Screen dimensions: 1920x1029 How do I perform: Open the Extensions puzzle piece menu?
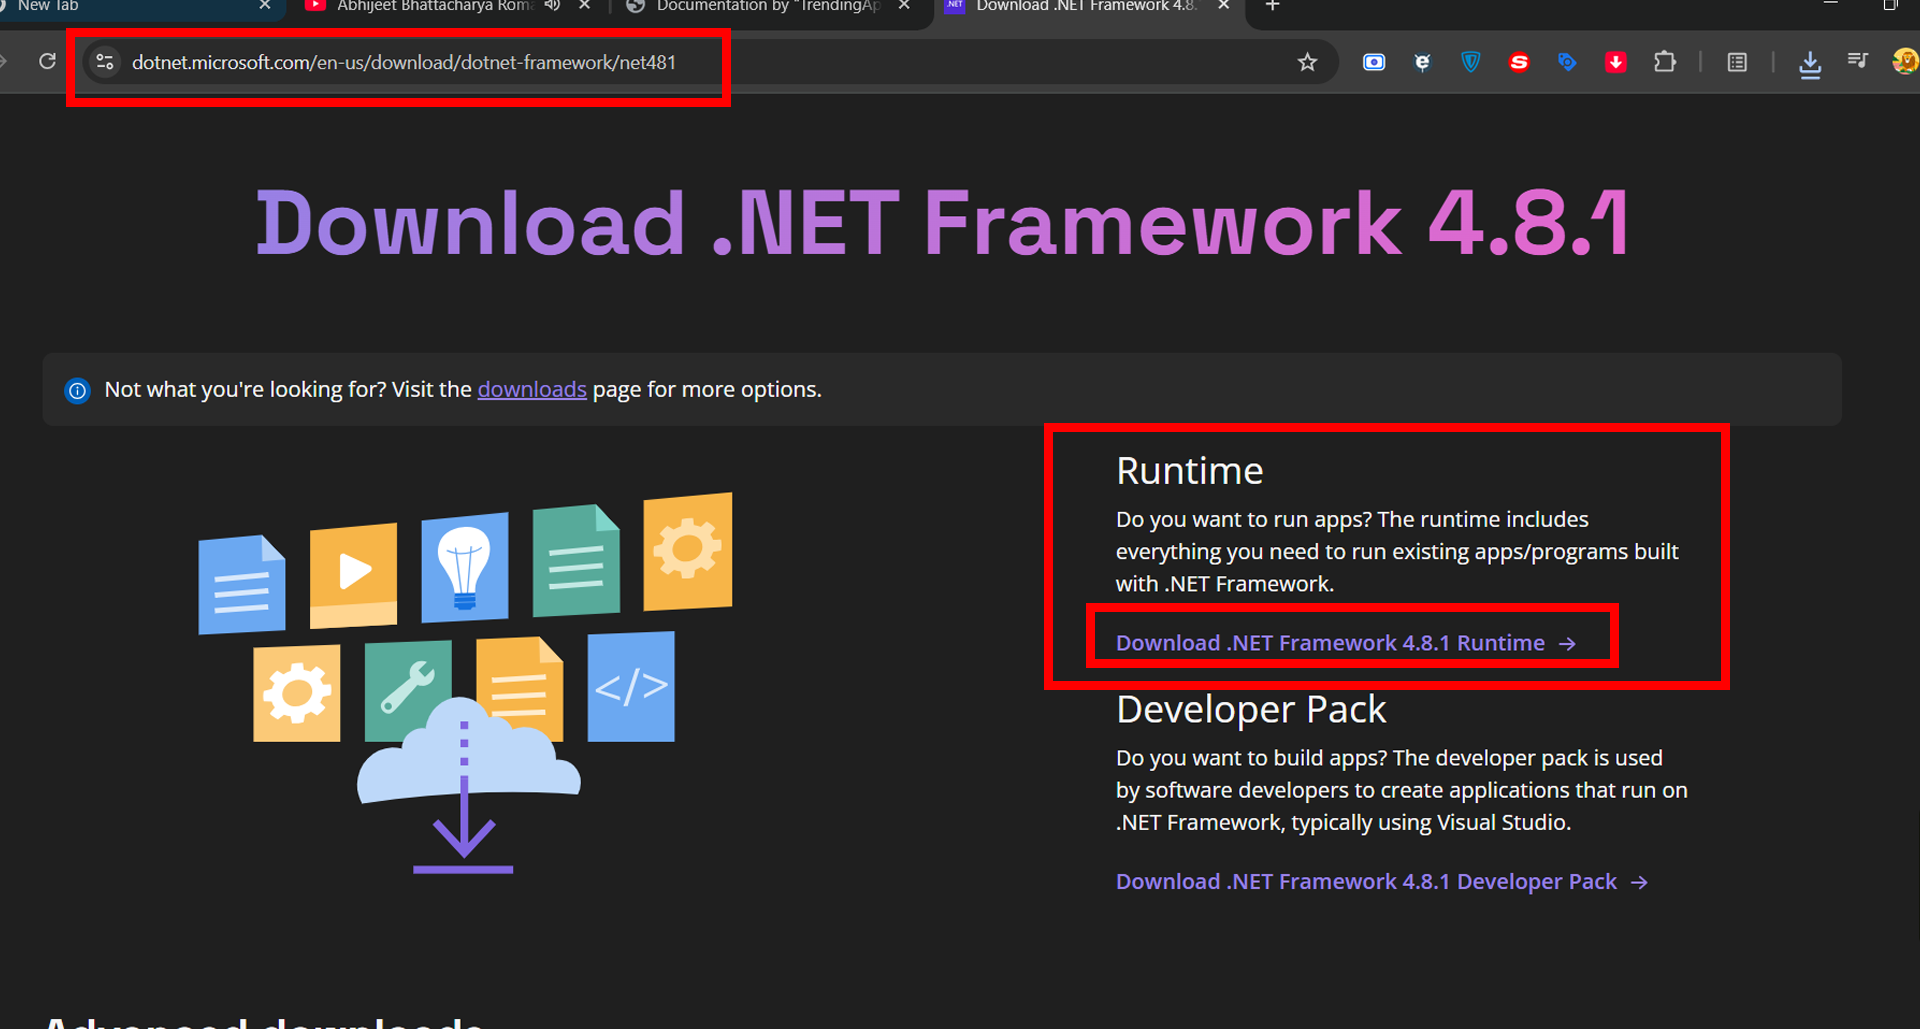[1664, 63]
